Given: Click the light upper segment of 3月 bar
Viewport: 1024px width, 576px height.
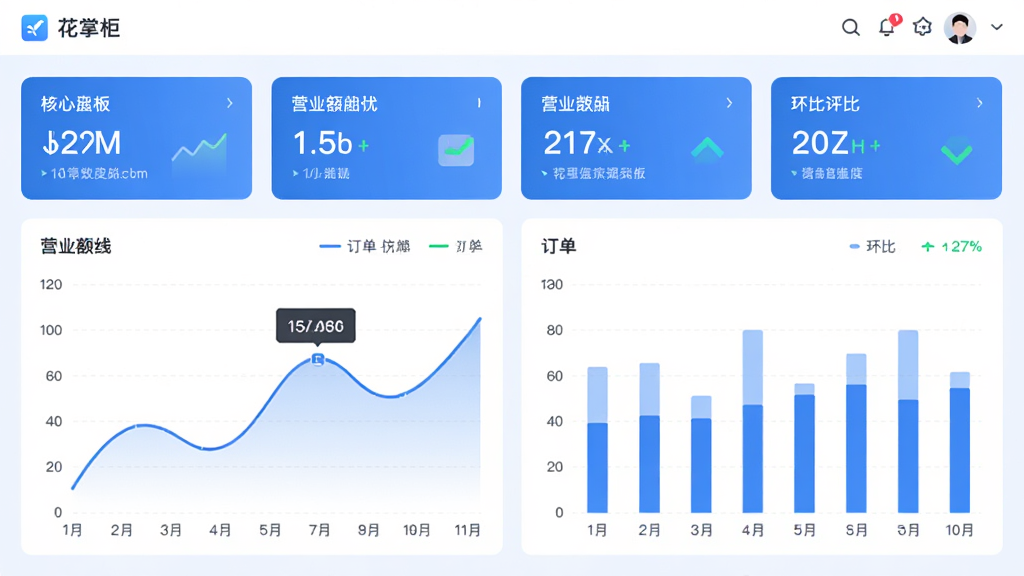Looking at the screenshot, I should pyautogui.click(x=701, y=408).
